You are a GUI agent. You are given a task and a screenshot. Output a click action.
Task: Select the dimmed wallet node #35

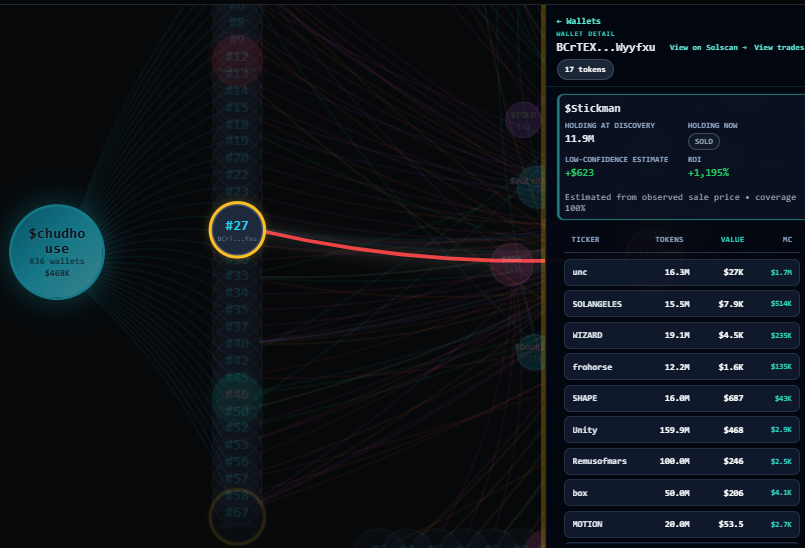(x=237, y=310)
